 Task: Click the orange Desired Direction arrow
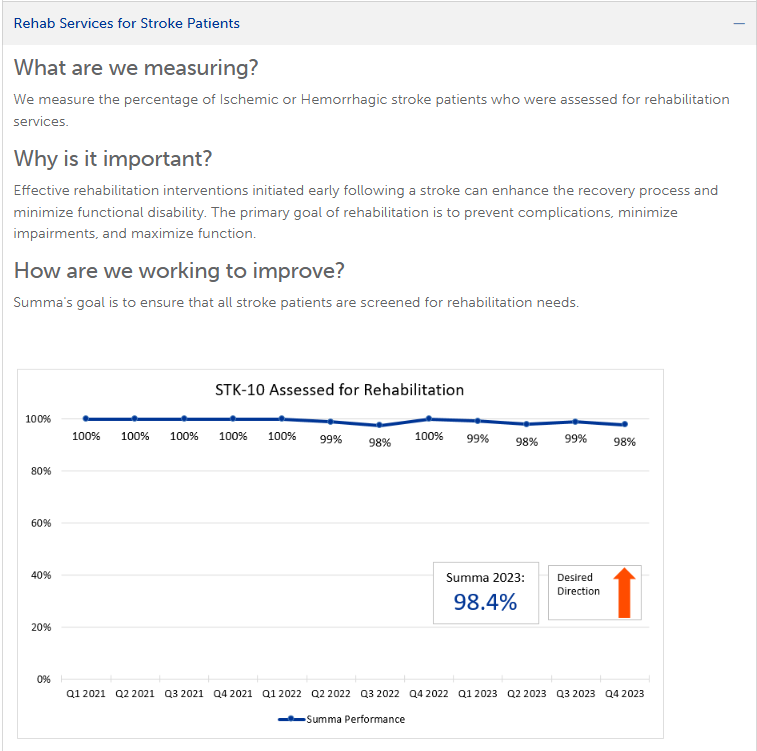tap(624, 593)
